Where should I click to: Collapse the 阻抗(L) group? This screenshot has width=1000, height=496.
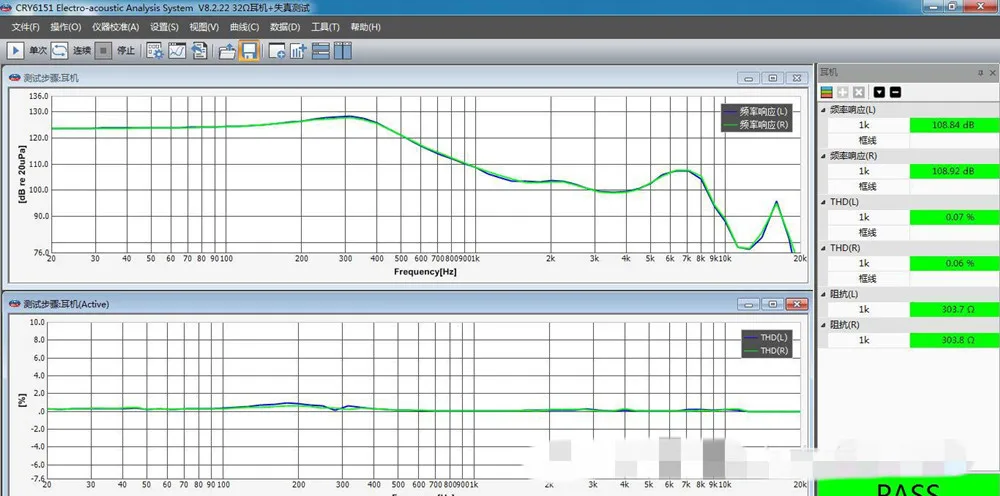tap(824, 294)
